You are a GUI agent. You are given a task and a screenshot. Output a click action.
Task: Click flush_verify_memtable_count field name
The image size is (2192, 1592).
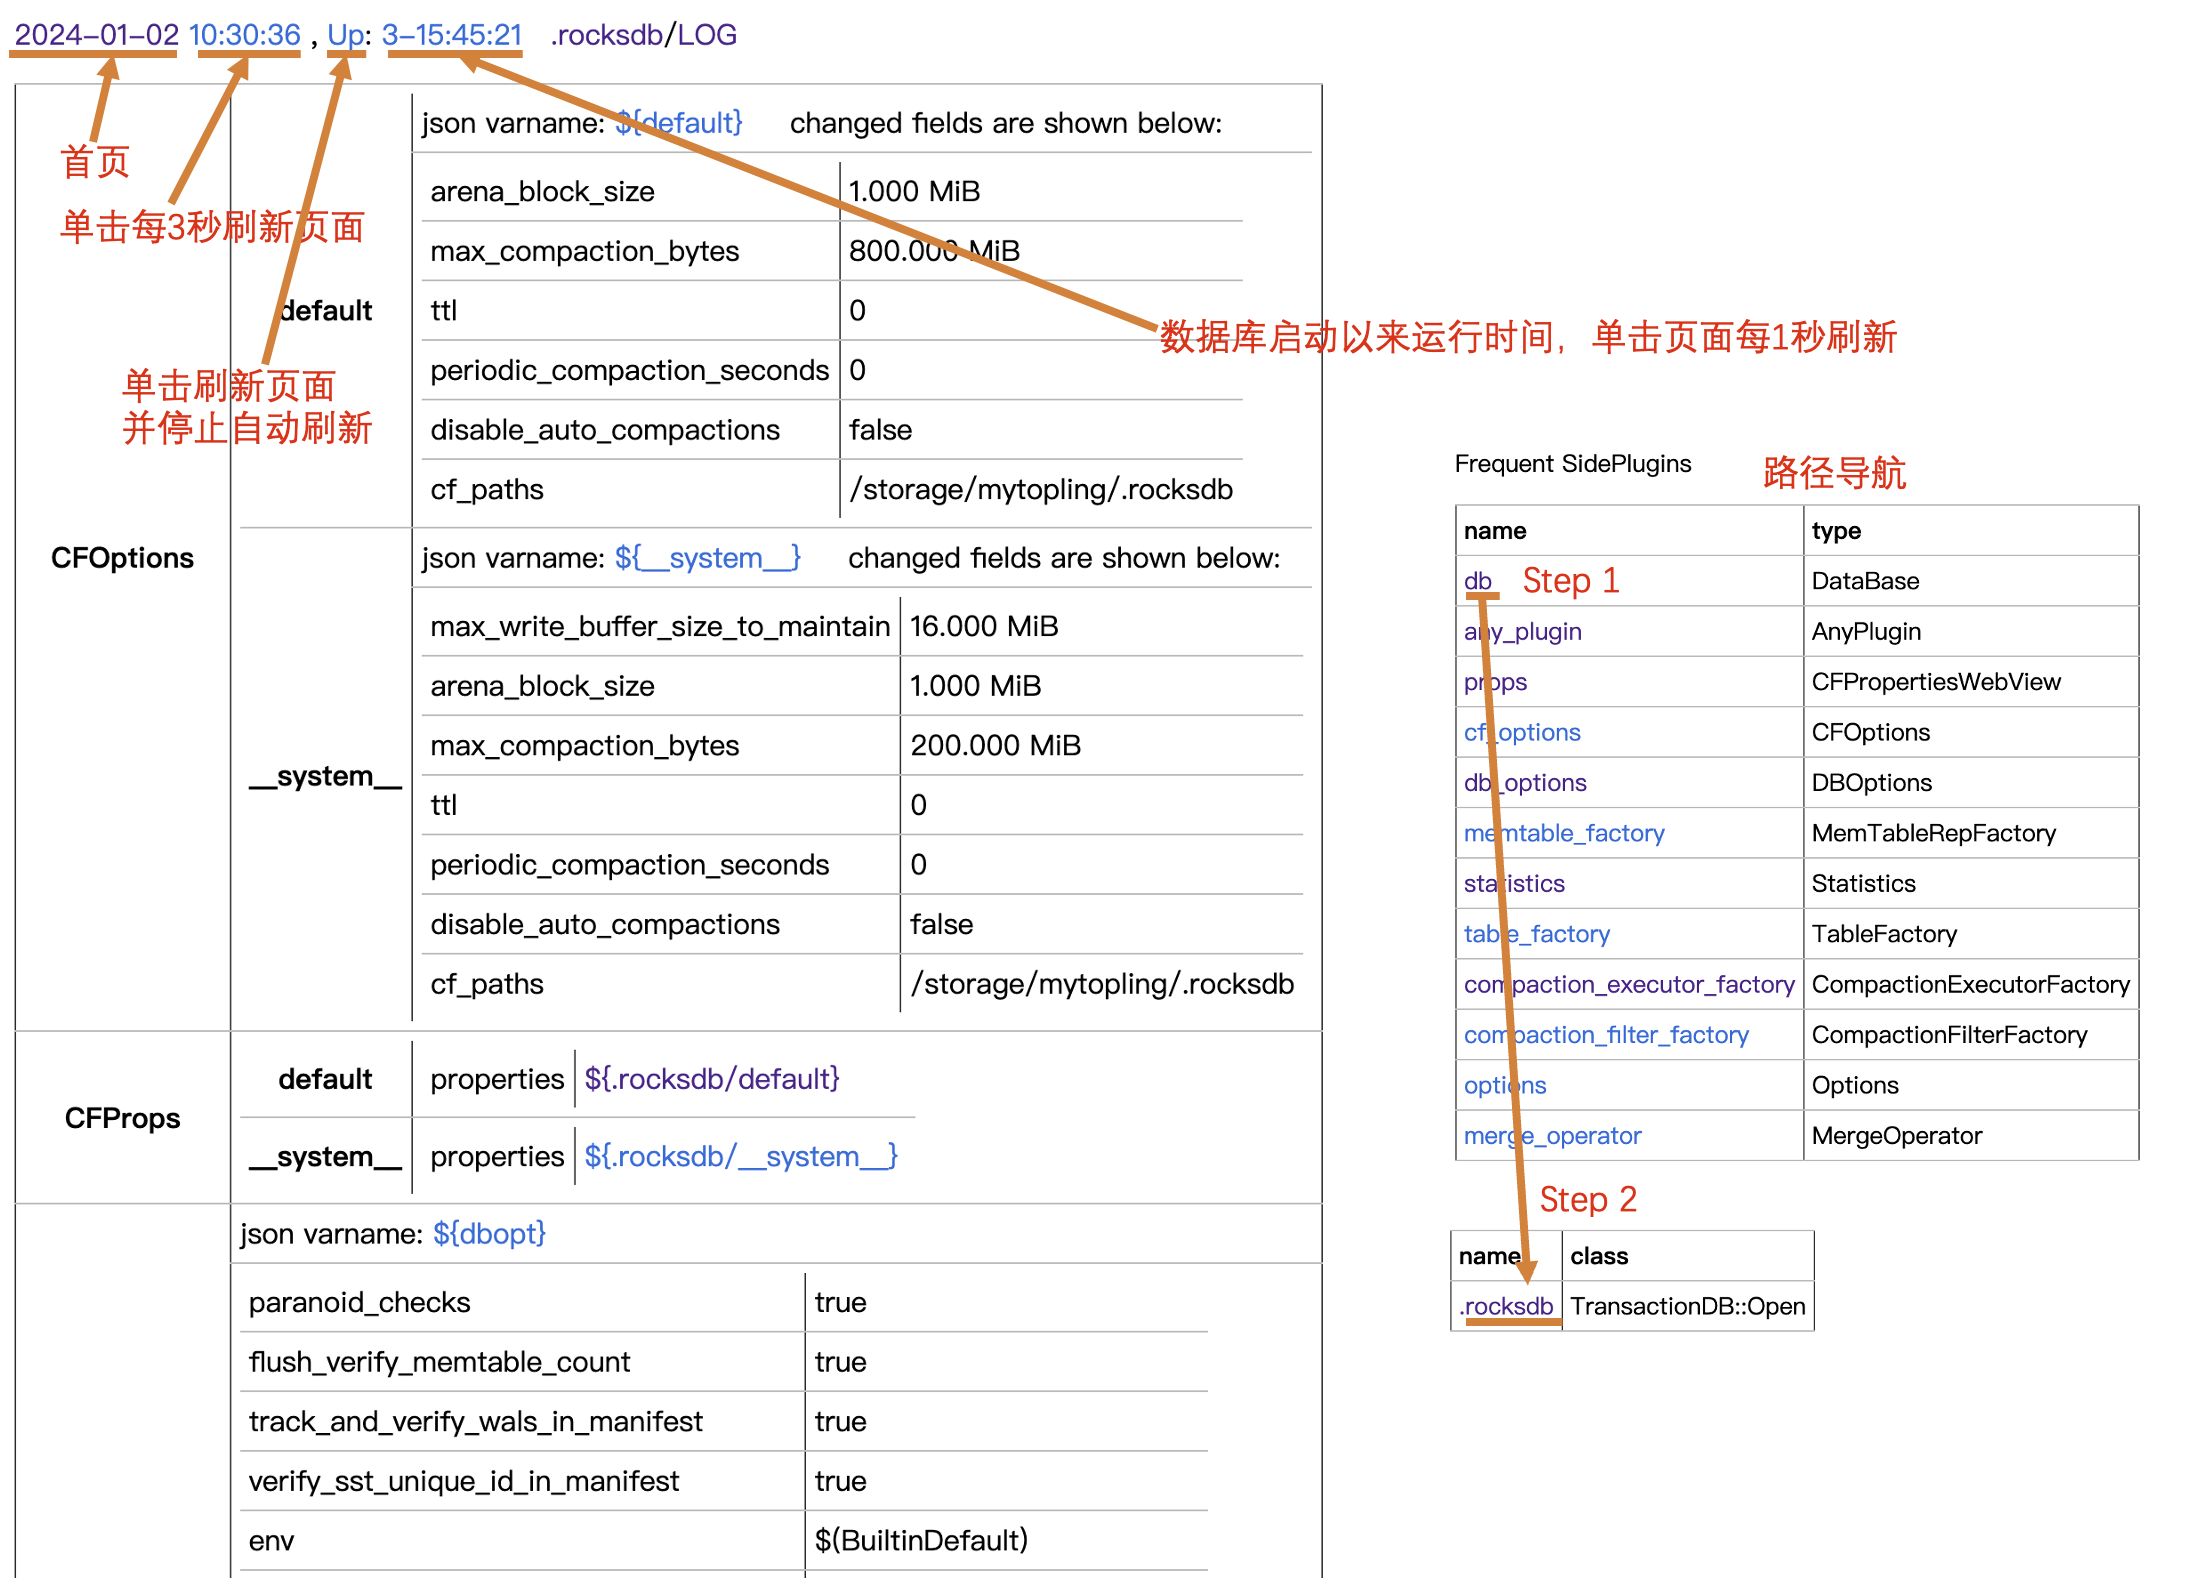click(439, 1363)
